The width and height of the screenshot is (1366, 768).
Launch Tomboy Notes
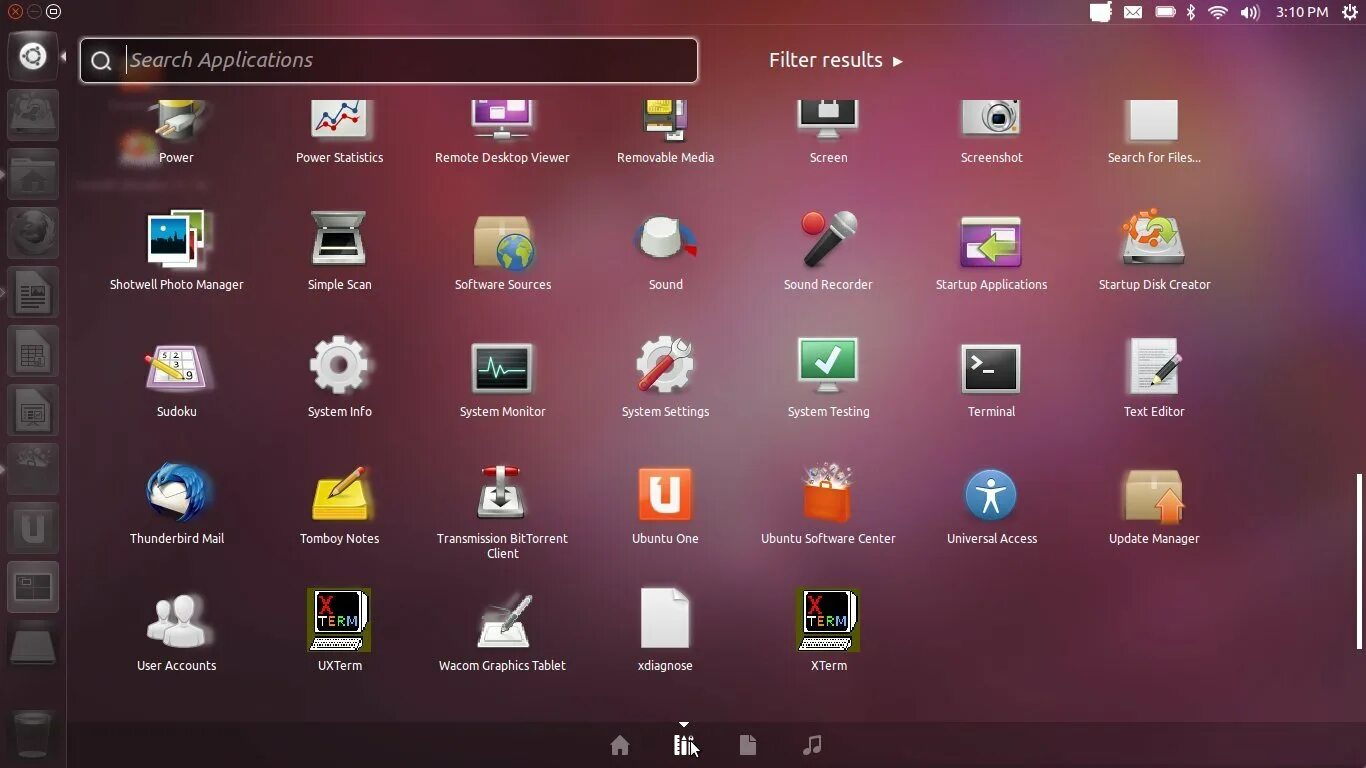click(x=339, y=504)
